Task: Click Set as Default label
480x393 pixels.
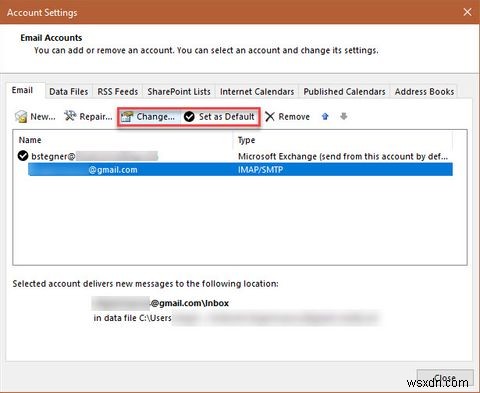Action: (x=227, y=117)
